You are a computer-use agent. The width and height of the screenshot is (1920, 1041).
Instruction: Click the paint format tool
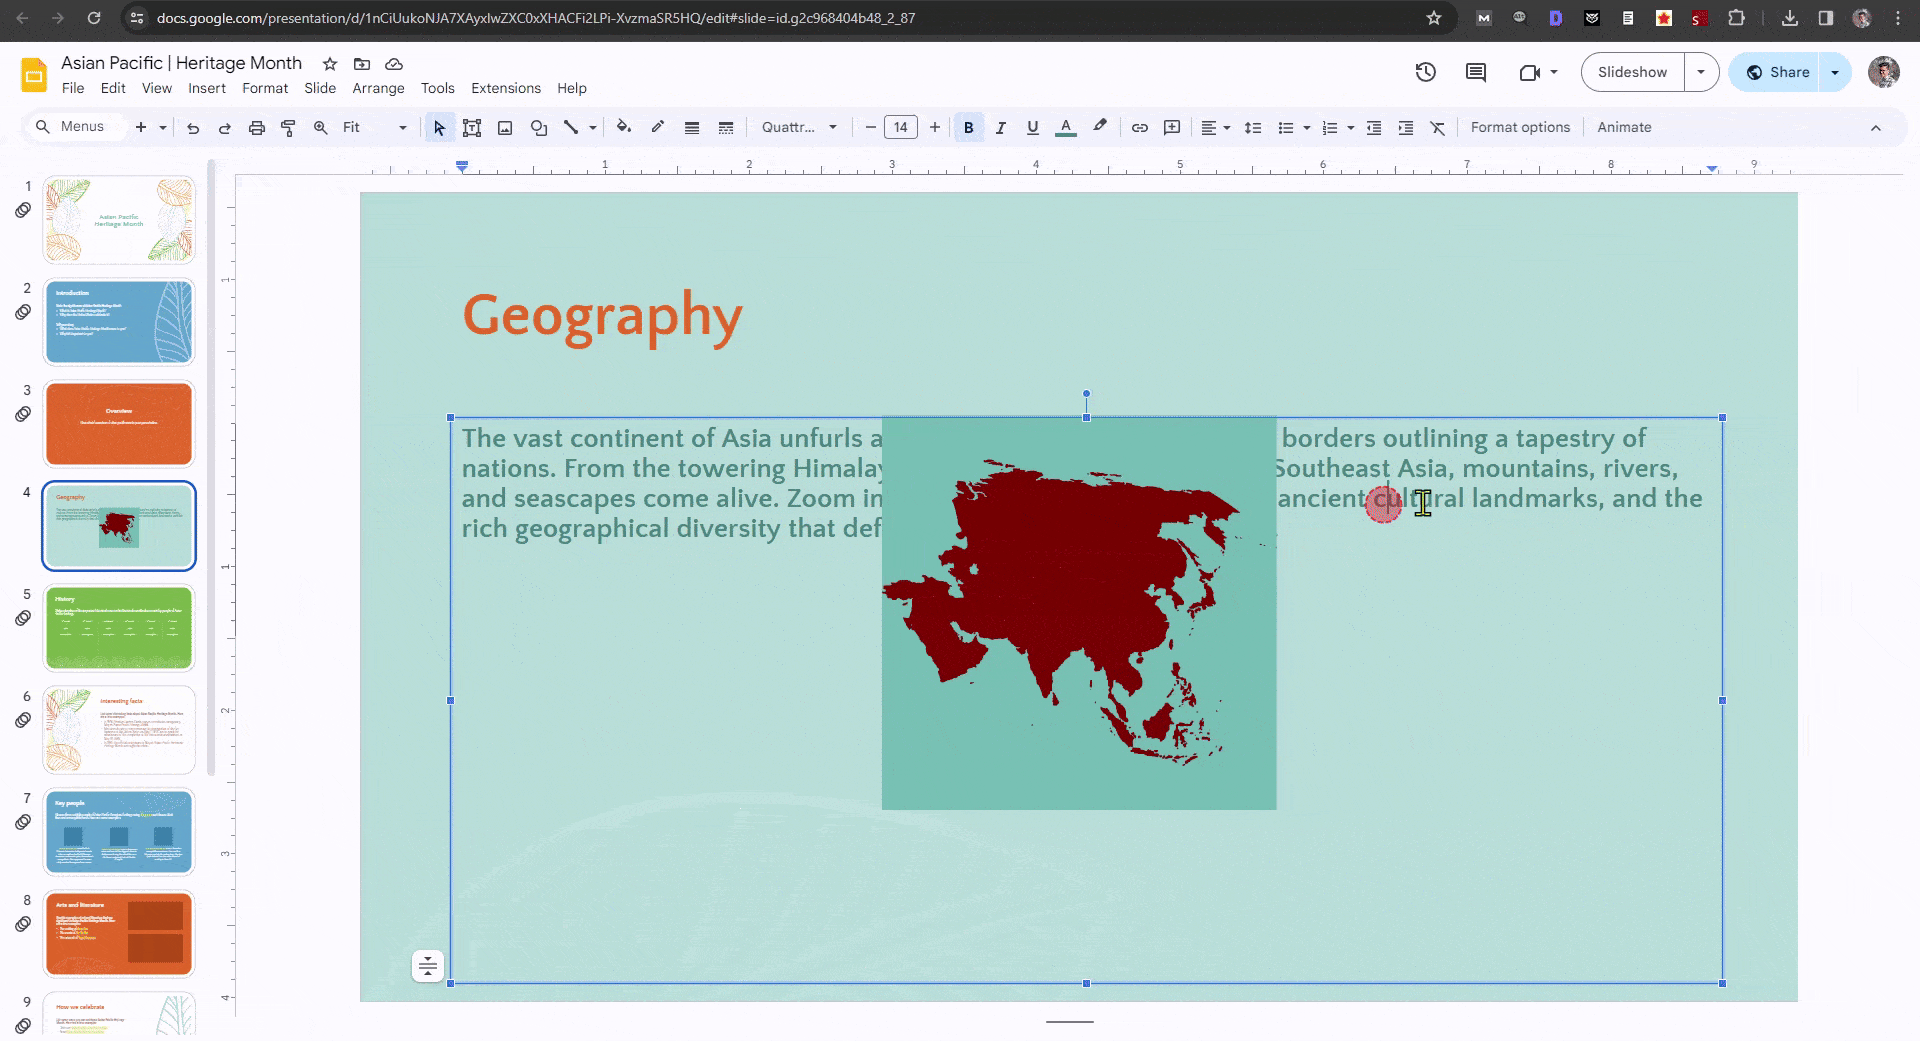tap(288, 127)
